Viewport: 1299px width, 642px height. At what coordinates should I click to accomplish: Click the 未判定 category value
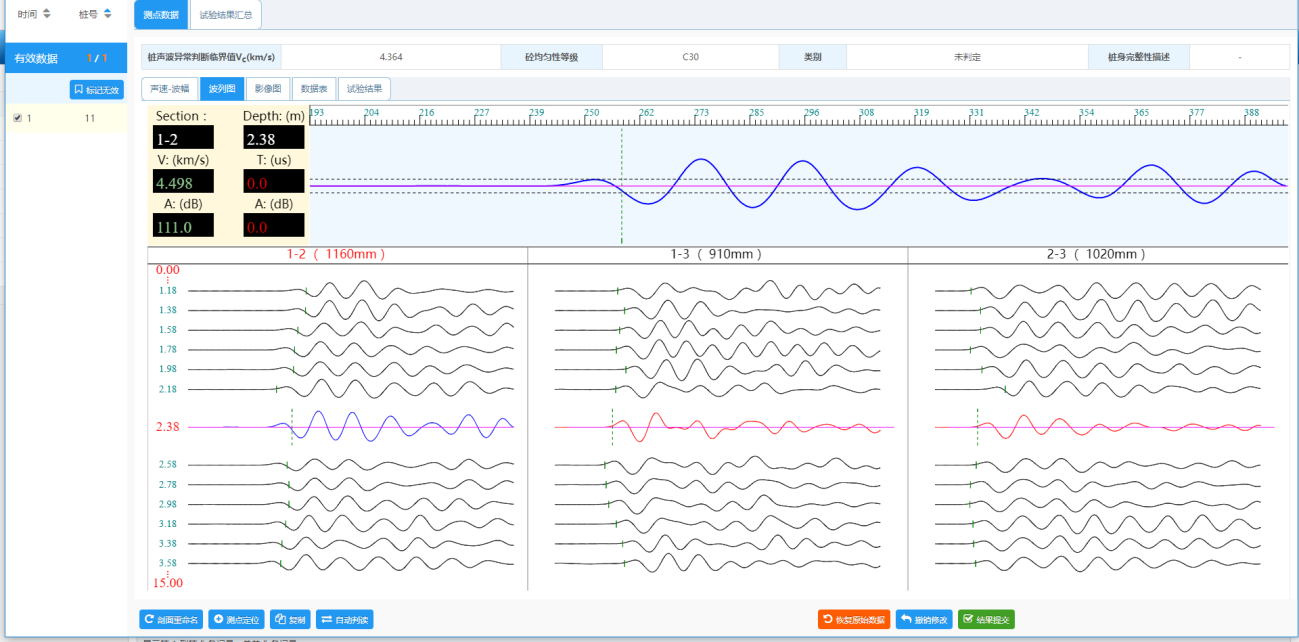(967, 57)
